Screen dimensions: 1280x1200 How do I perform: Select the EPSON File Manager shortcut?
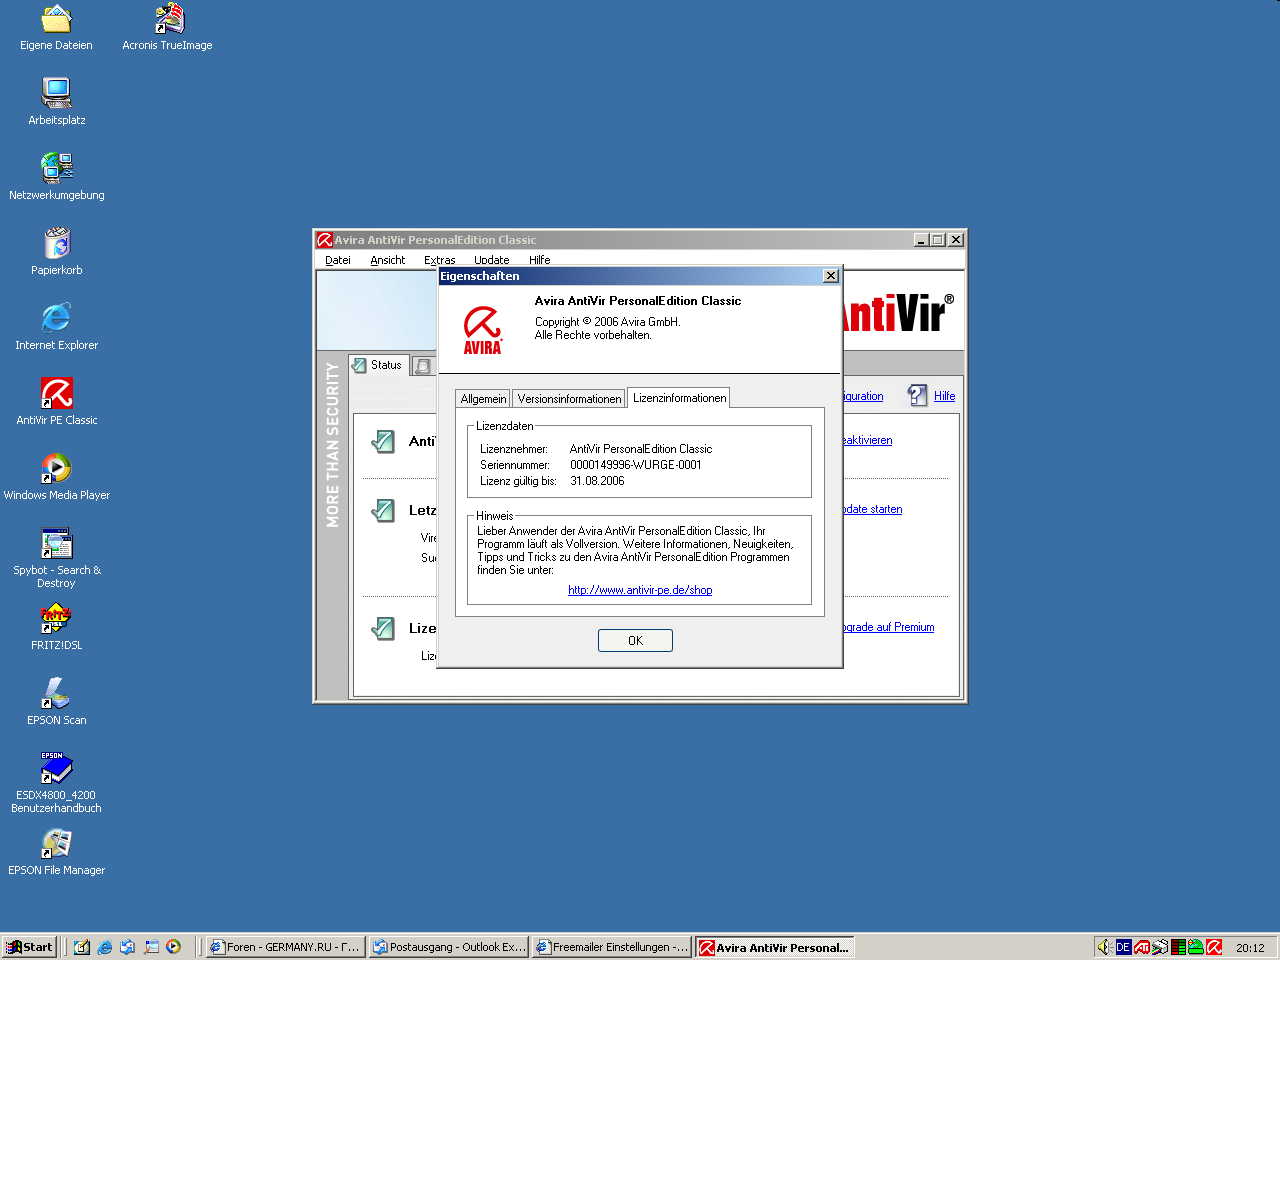[57, 852]
